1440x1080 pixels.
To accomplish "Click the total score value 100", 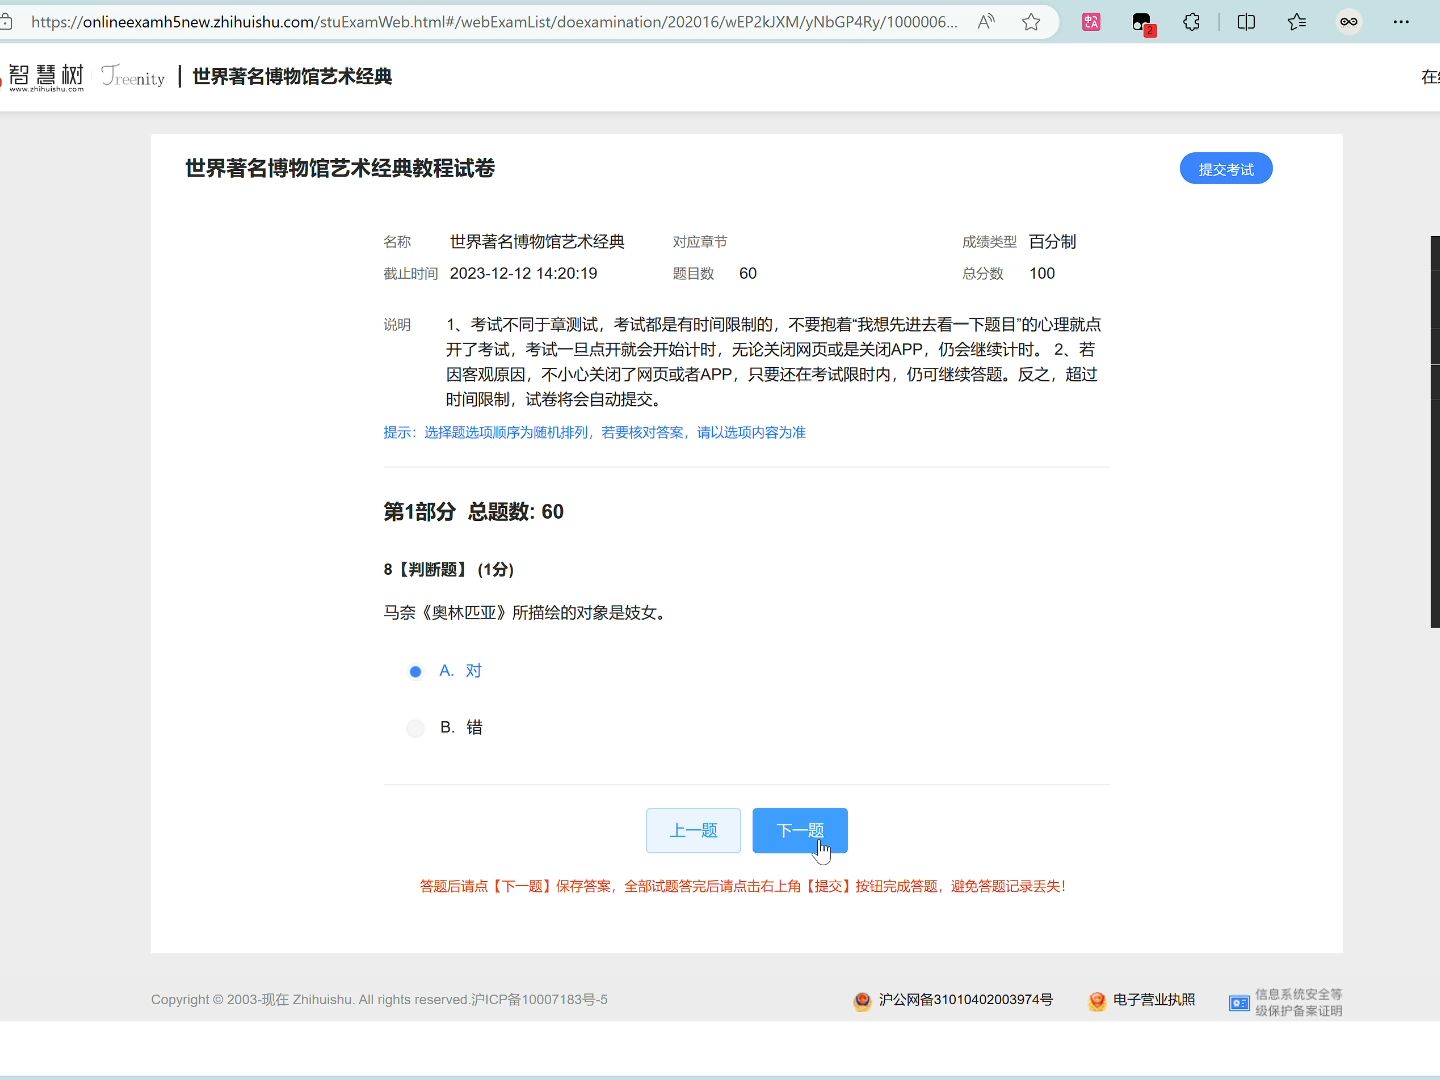I will (1042, 274).
